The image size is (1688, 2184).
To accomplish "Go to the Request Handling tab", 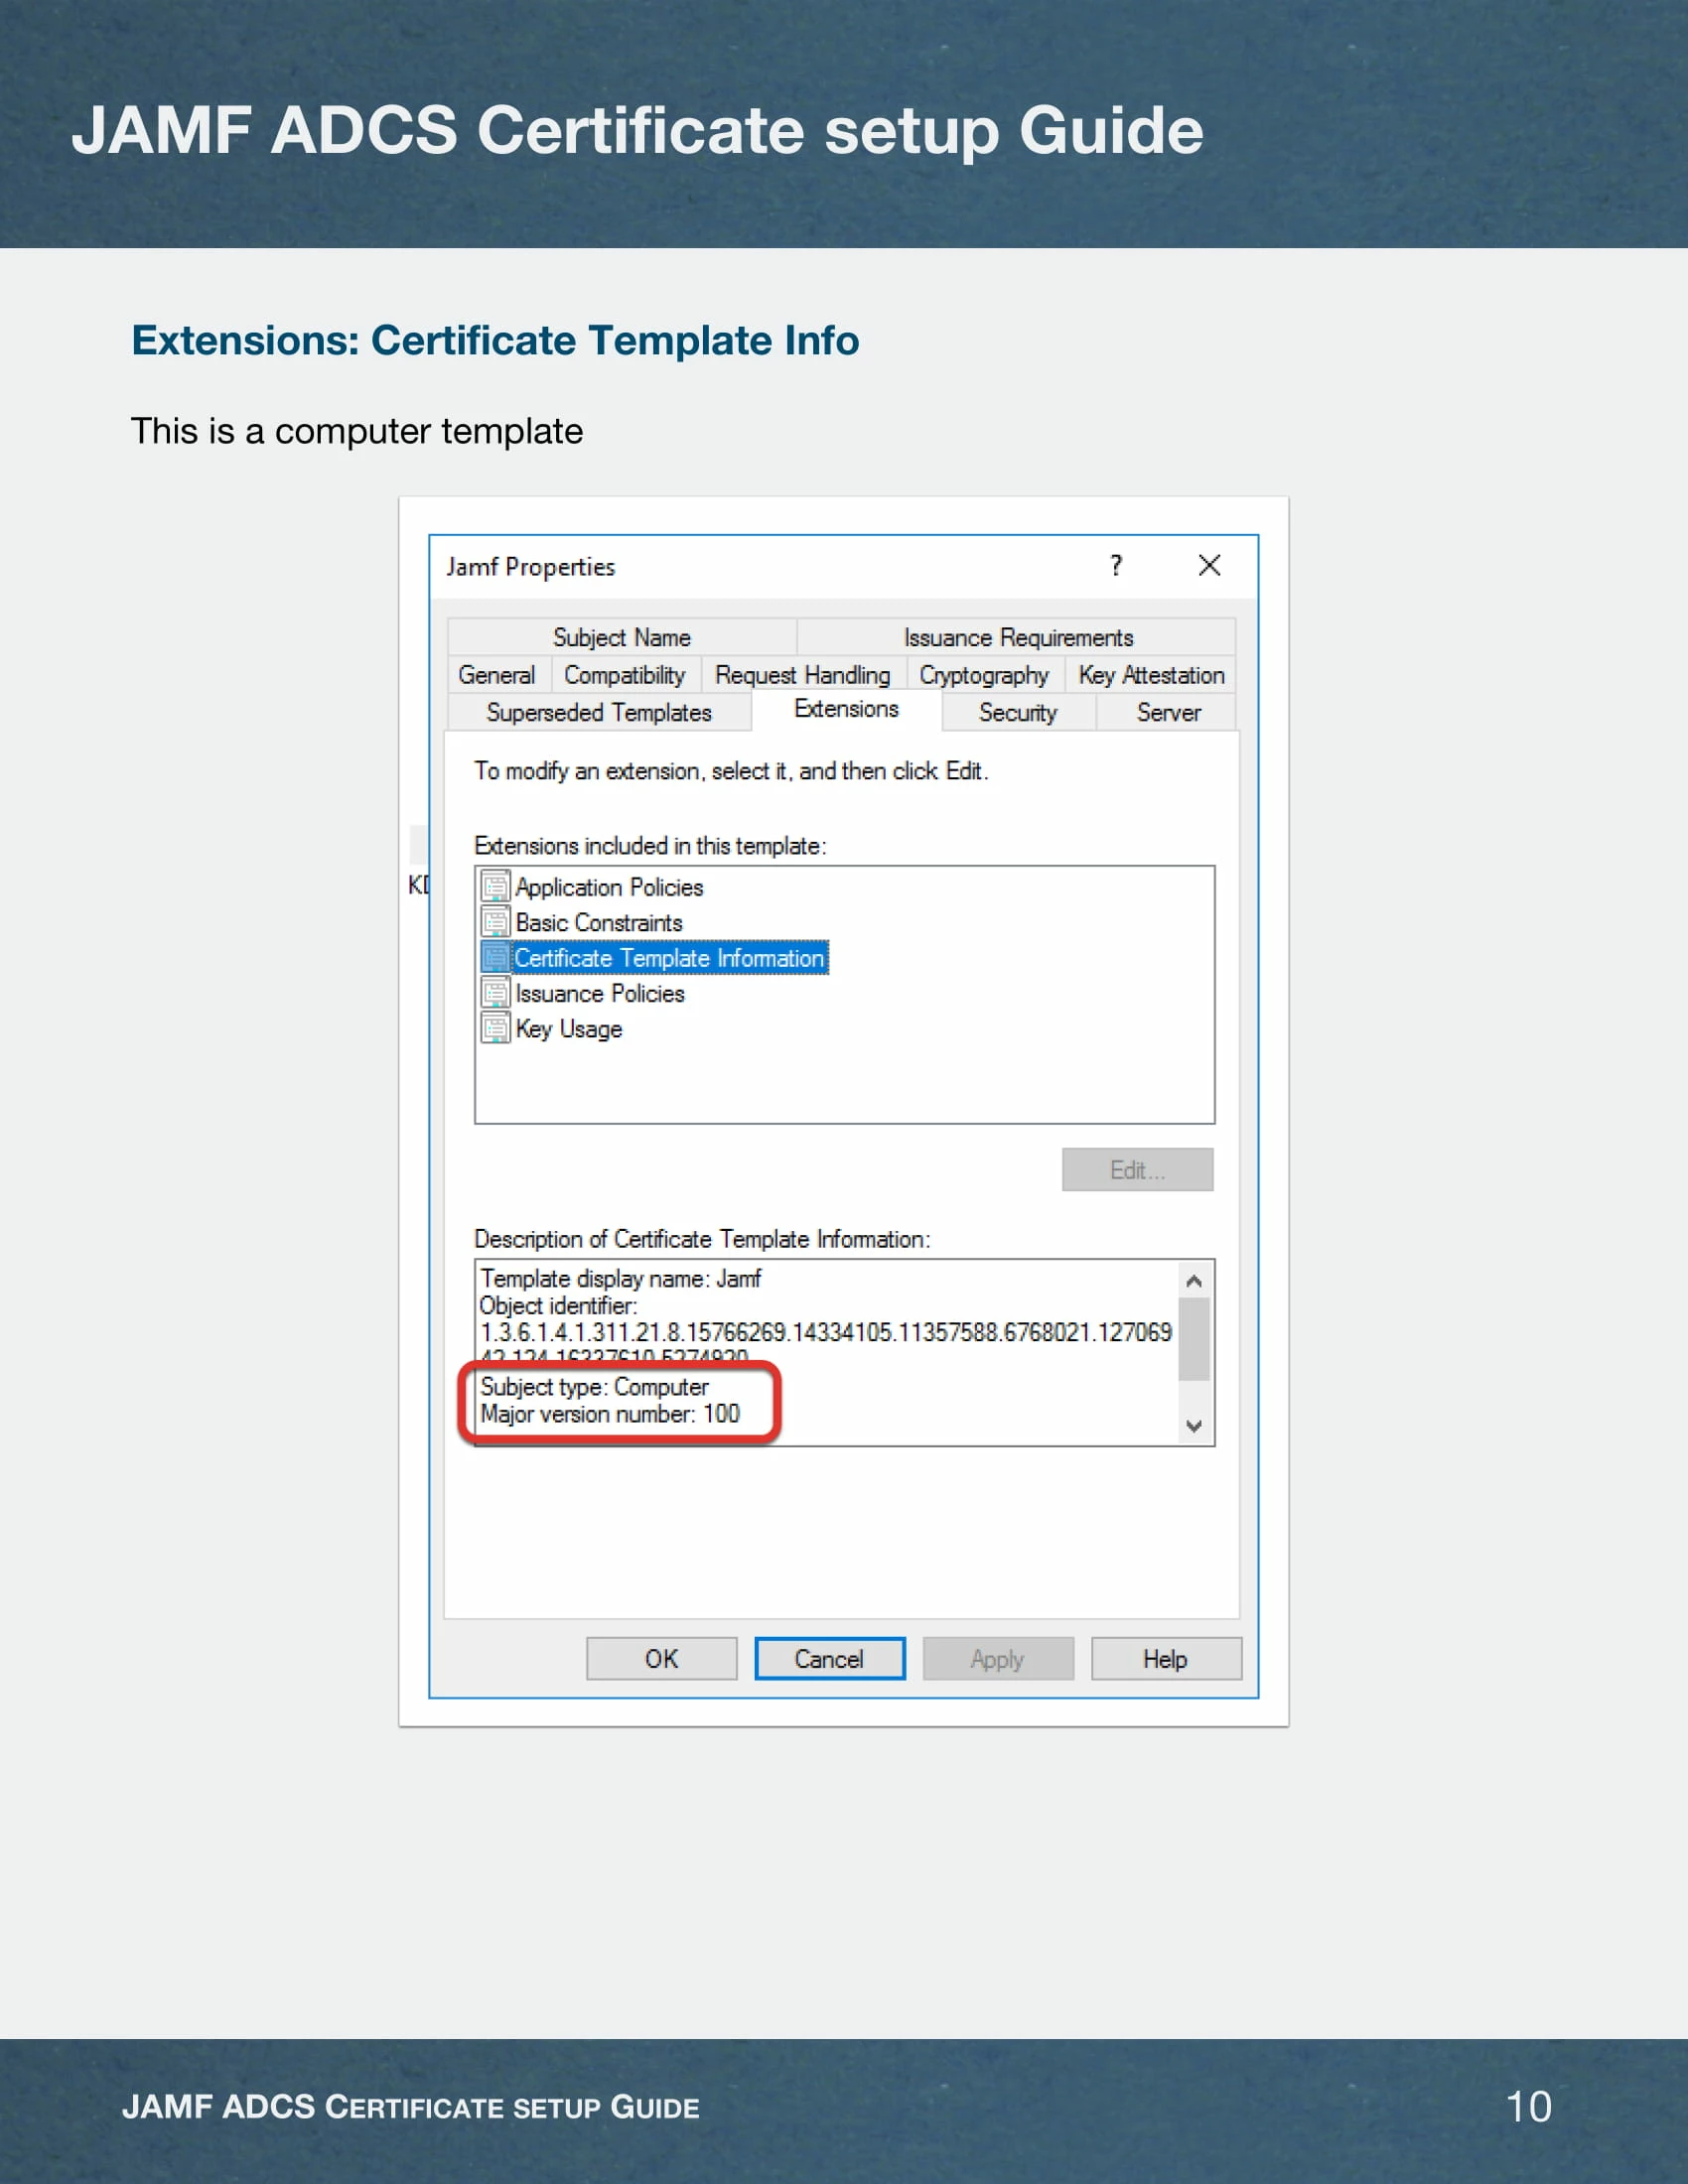I will click(x=803, y=675).
